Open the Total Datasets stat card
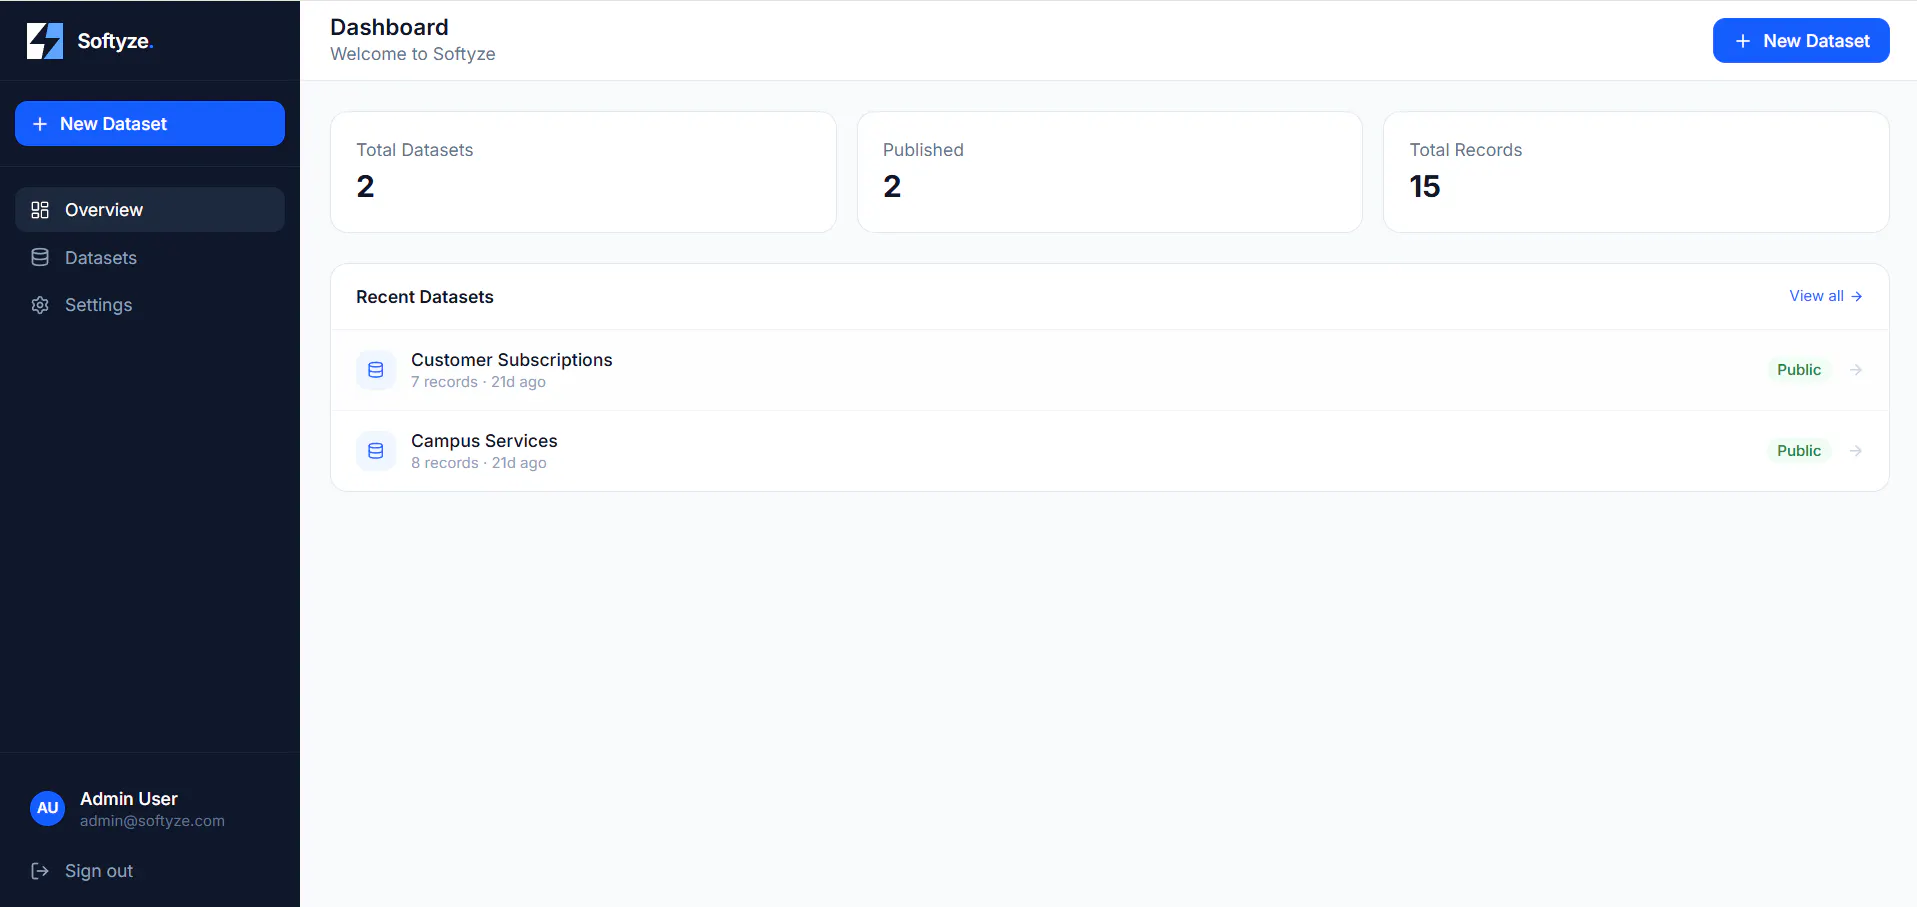 583,172
